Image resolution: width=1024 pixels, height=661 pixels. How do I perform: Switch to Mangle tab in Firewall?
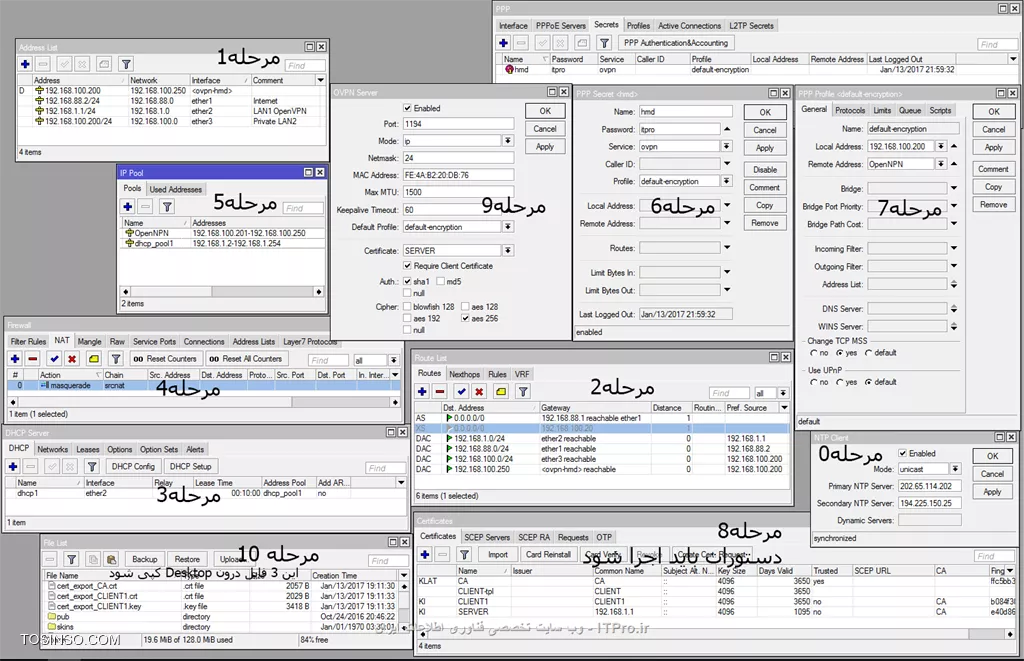89,342
